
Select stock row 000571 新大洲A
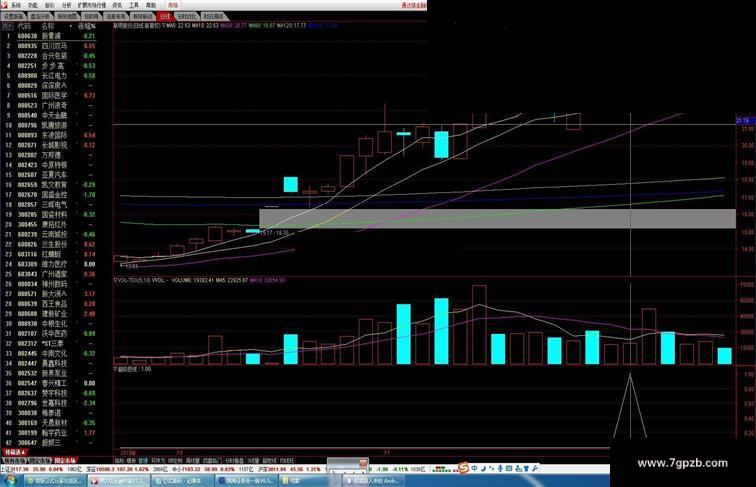(51, 294)
